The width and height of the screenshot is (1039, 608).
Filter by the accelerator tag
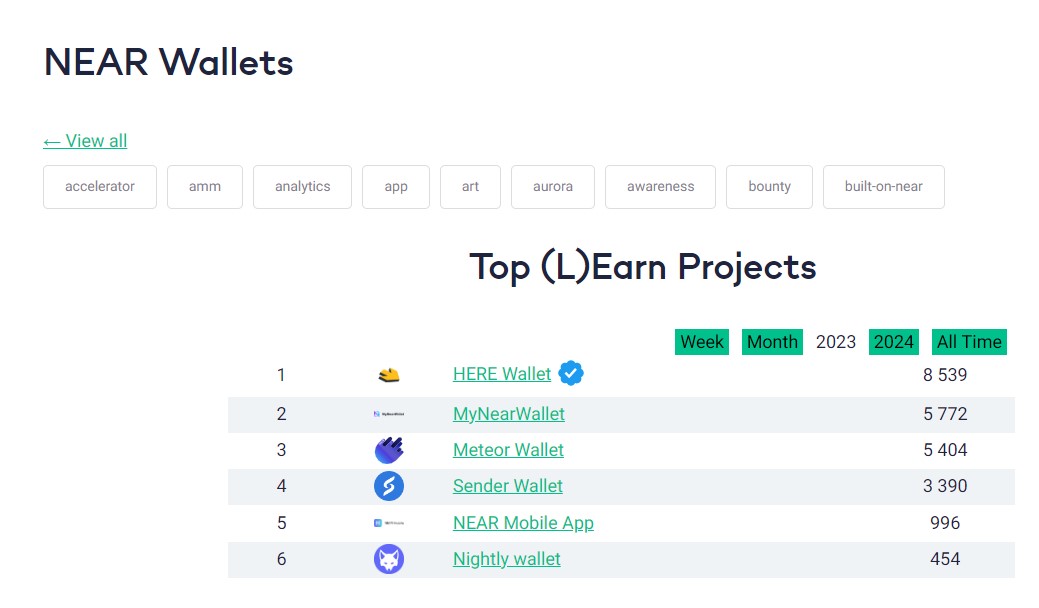click(x=100, y=187)
